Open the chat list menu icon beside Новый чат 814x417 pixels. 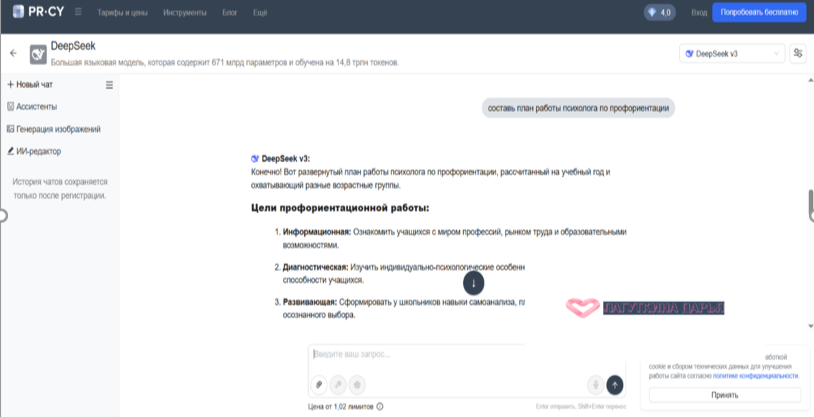pyautogui.click(x=109, y=85)
